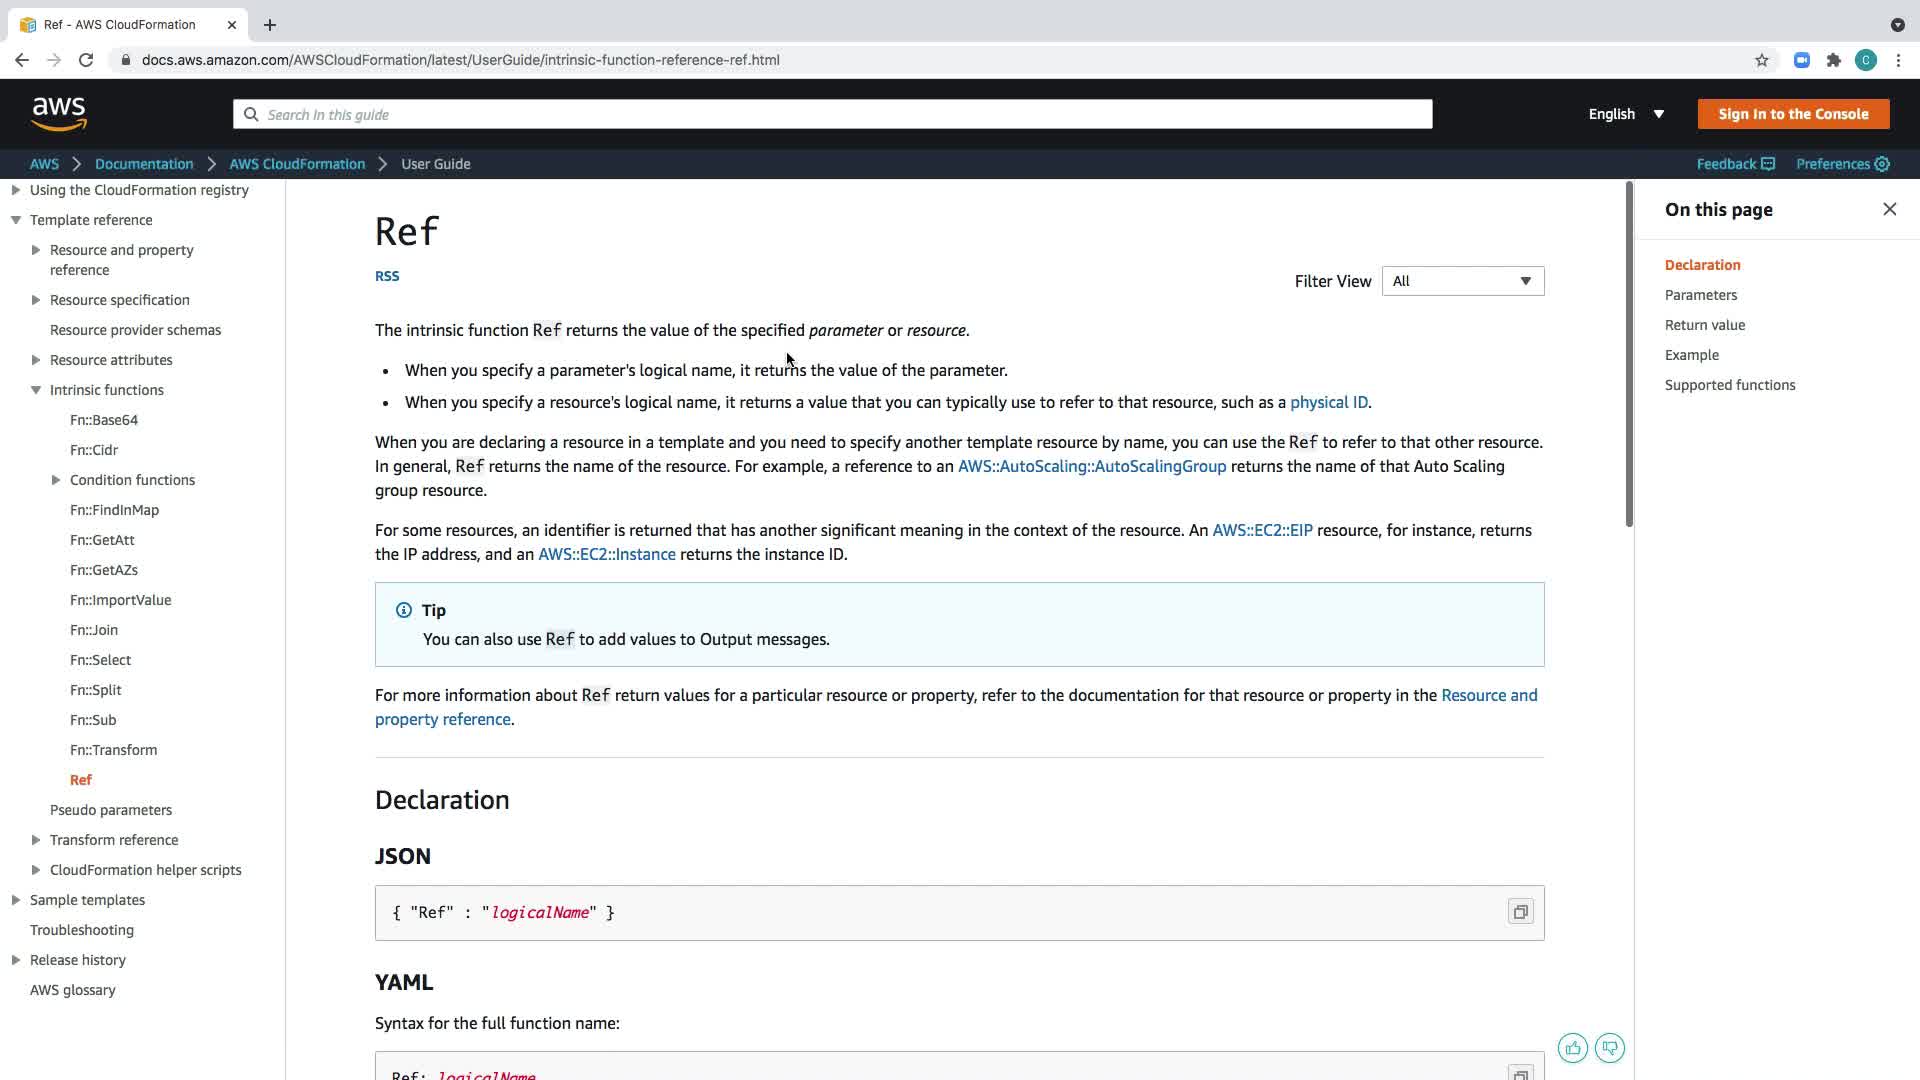This screenshot has width=1920, height=1080.
Task: Expand Condition functions in sidebar
Action: point(56,480)
